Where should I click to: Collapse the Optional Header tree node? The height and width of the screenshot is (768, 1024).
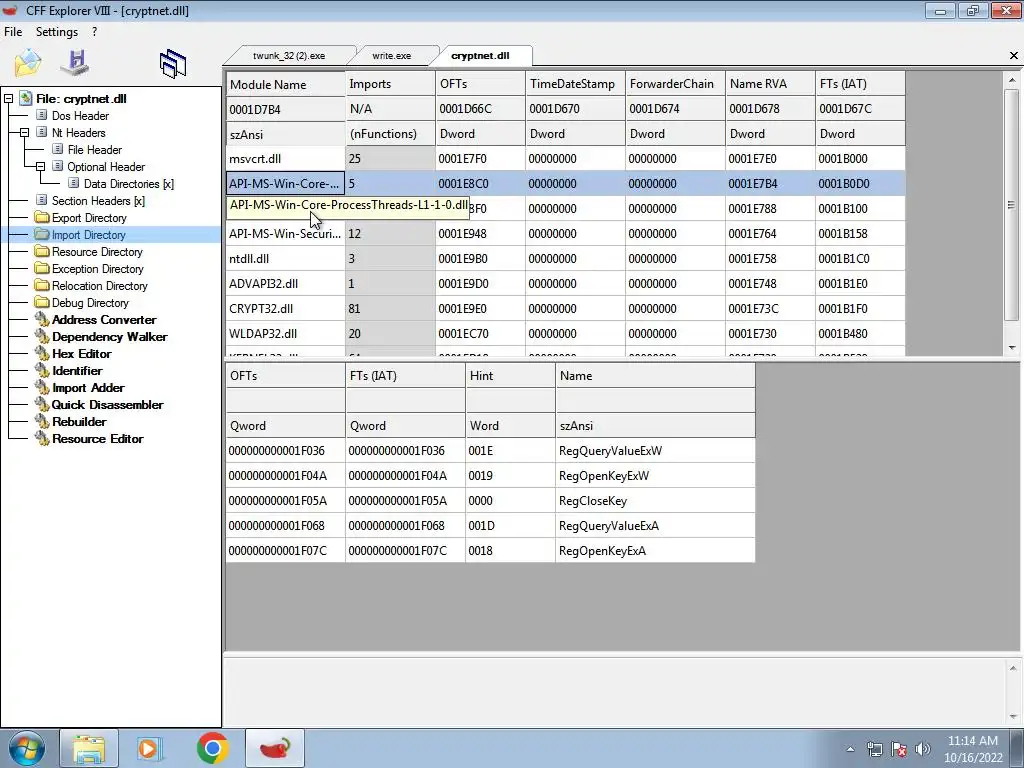pos(40,167)
